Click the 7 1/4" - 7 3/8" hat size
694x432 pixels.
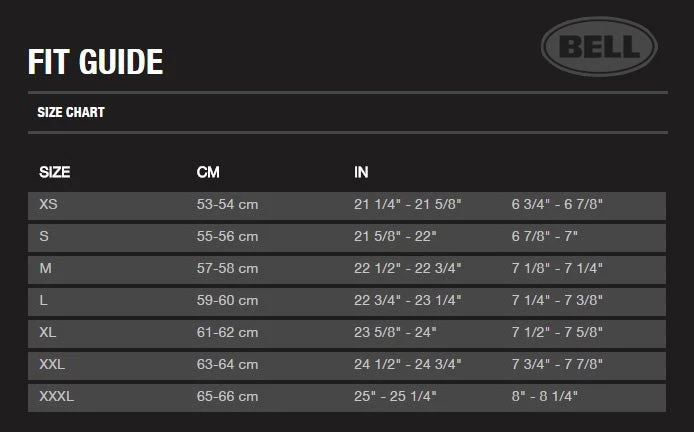557,301
